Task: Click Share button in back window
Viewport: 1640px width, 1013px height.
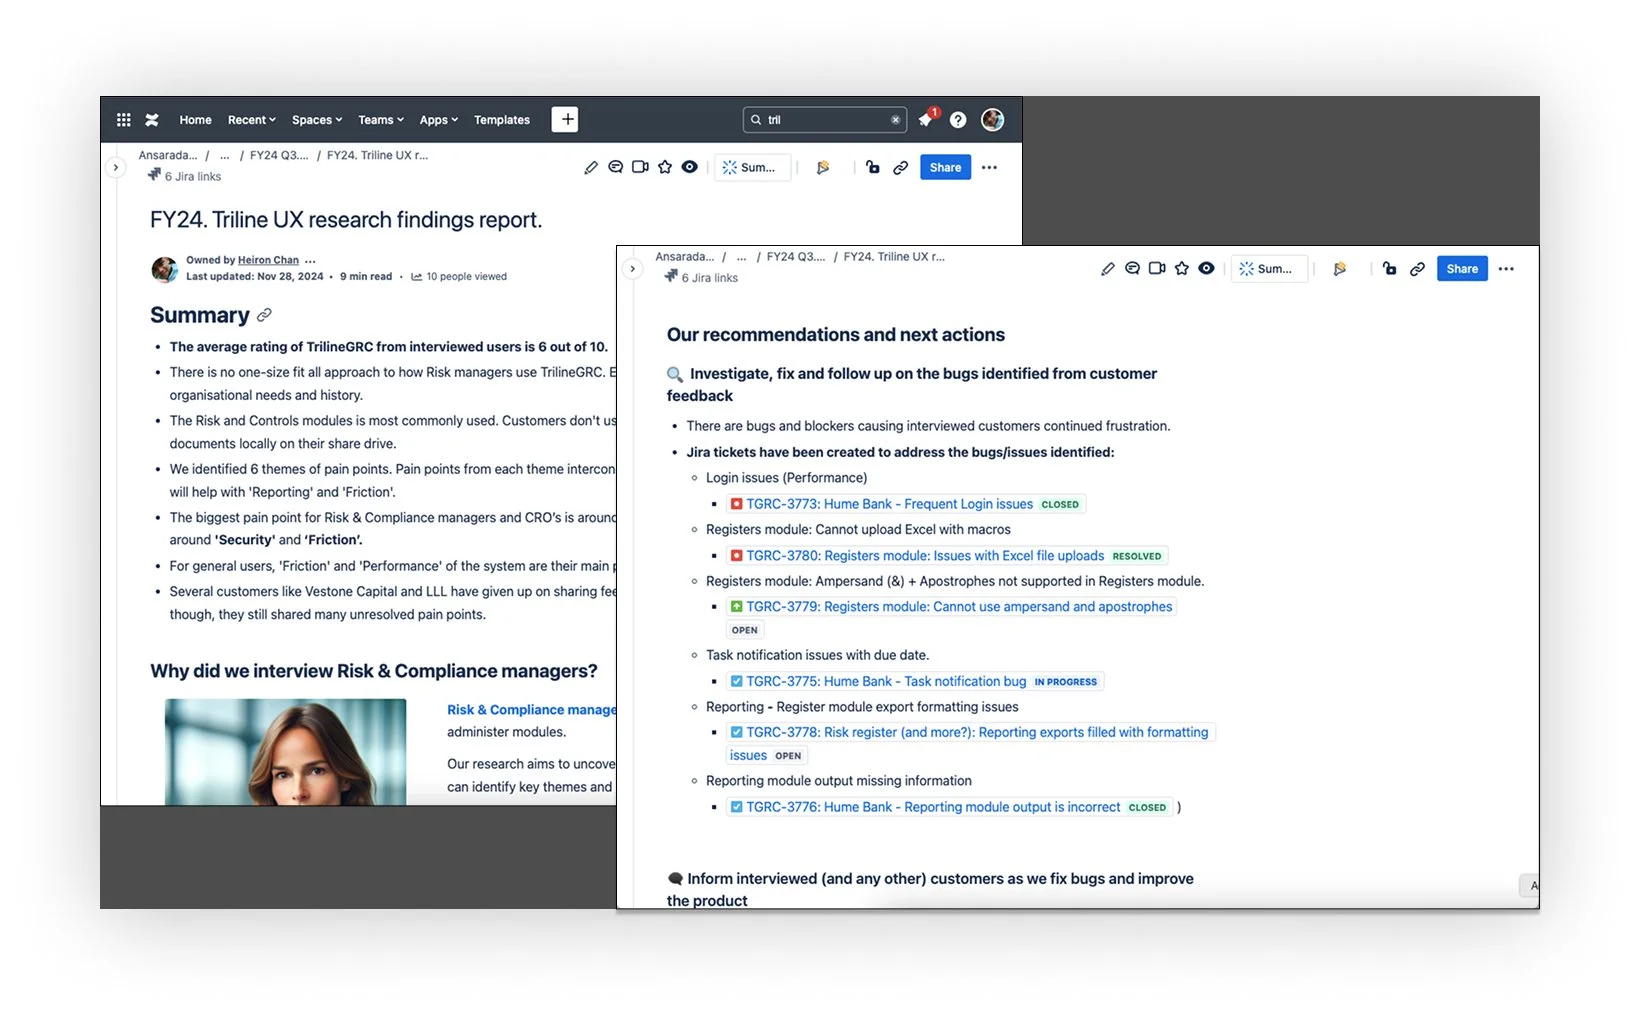Action: 945,167
